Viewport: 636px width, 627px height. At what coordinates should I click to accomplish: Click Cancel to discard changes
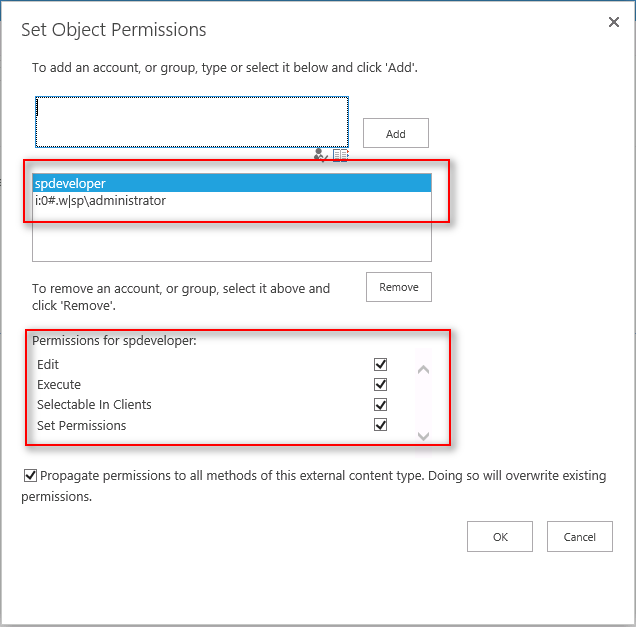[x=580, y=537]
